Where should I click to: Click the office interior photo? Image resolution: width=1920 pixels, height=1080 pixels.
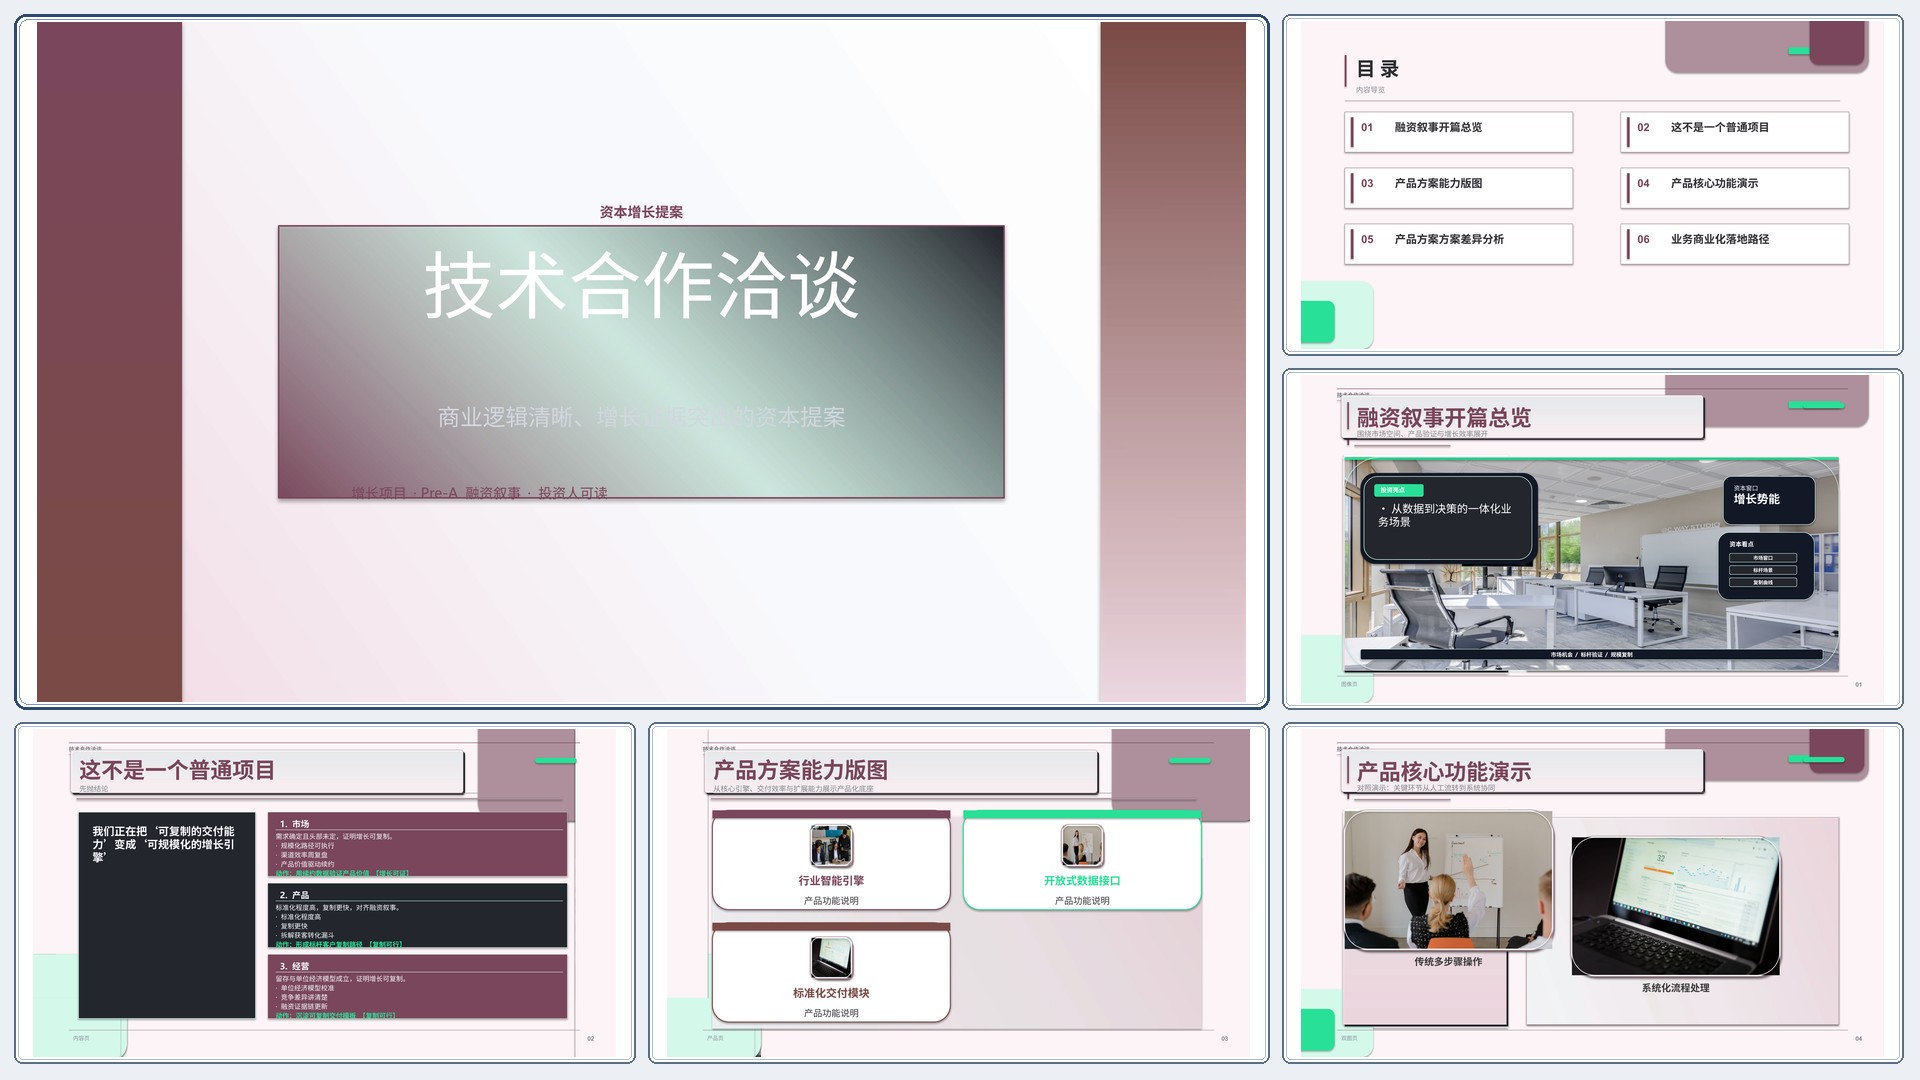click(1591, 565)
